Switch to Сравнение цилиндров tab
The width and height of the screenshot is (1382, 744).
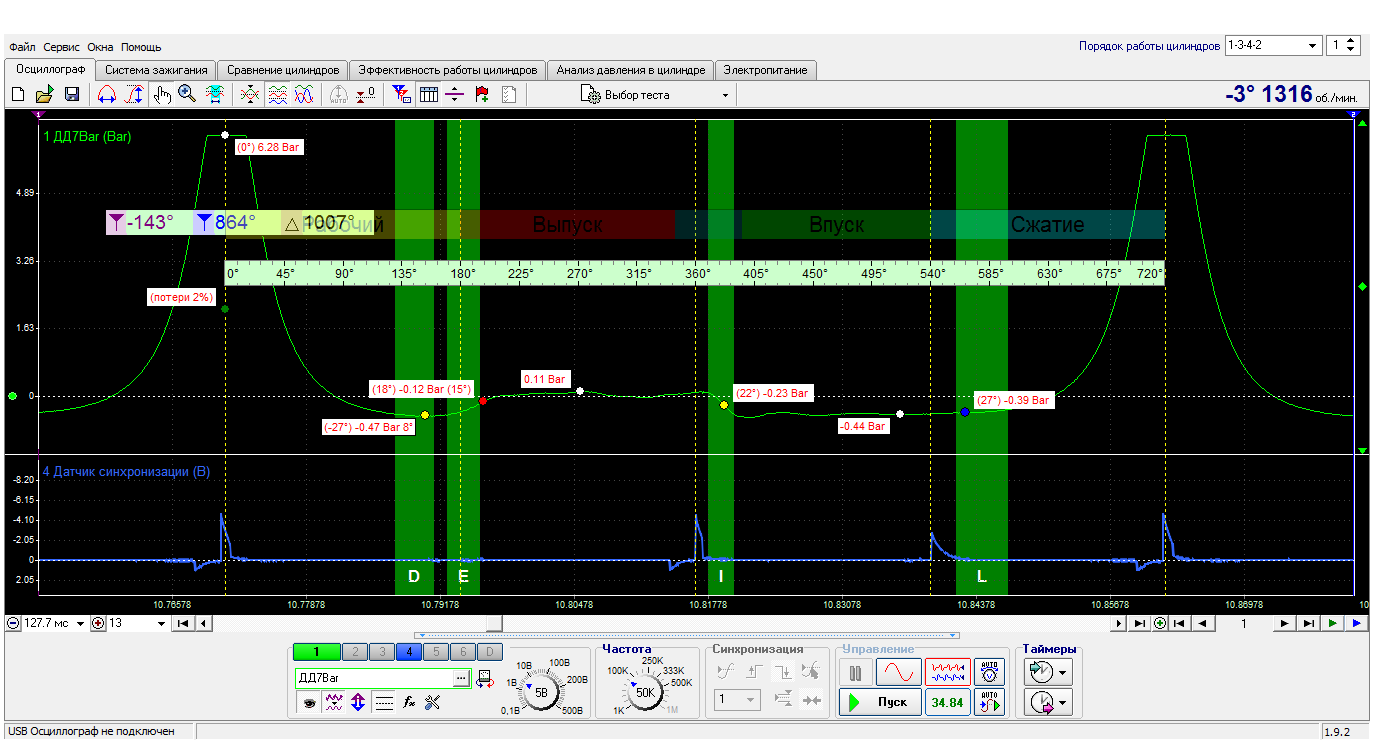[283, 70]
